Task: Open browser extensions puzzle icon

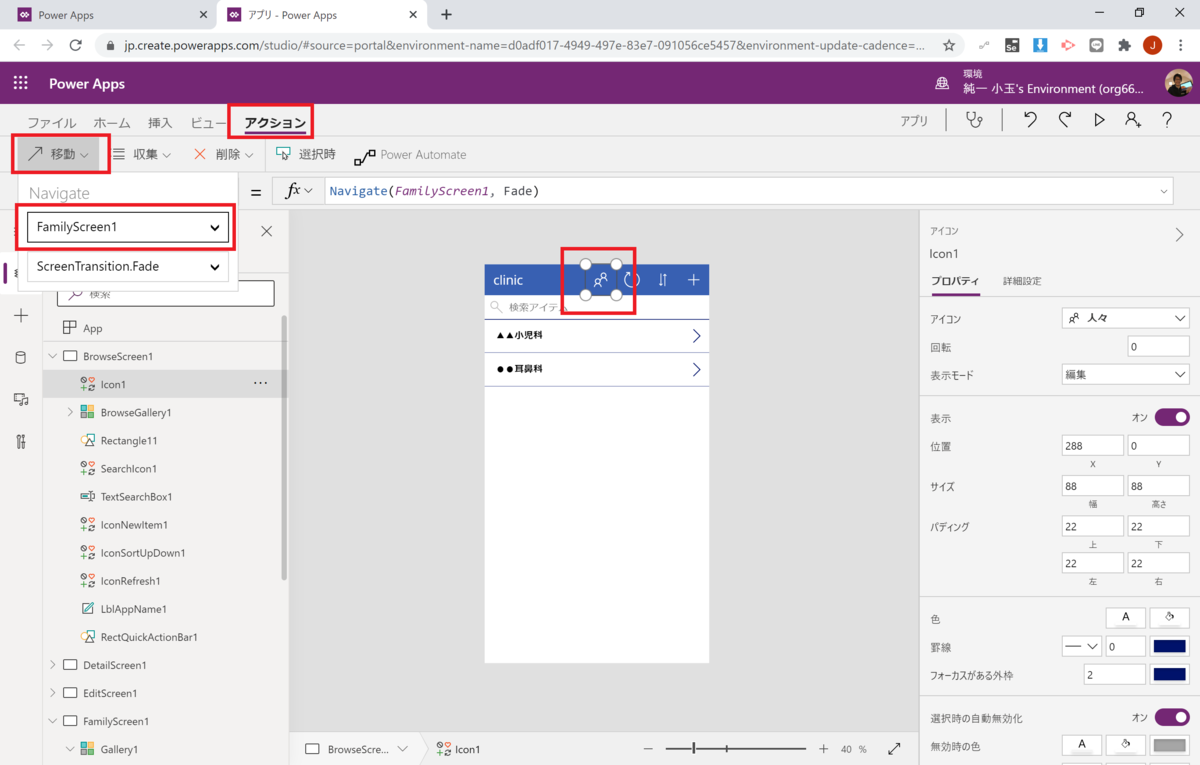Action: 1124,45
